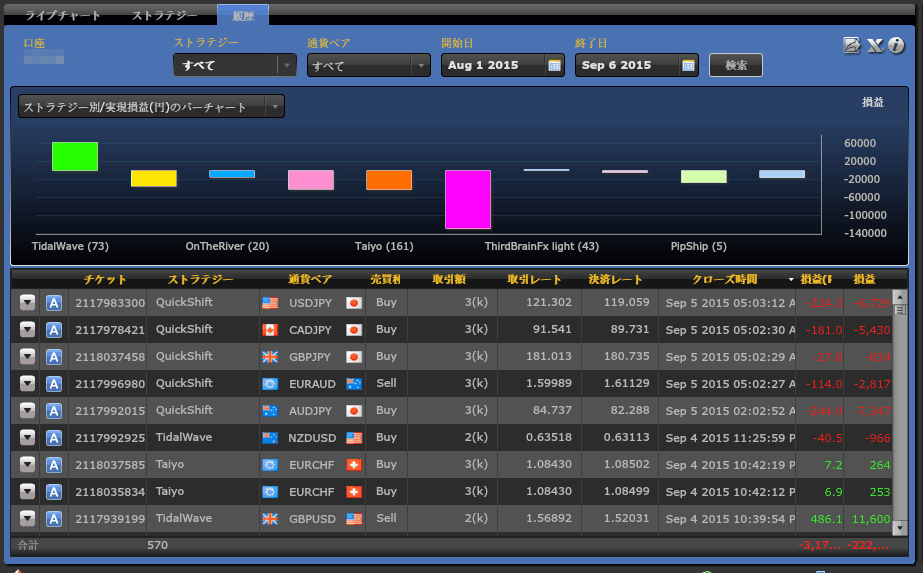Click the export report icon

coord(851,45)
